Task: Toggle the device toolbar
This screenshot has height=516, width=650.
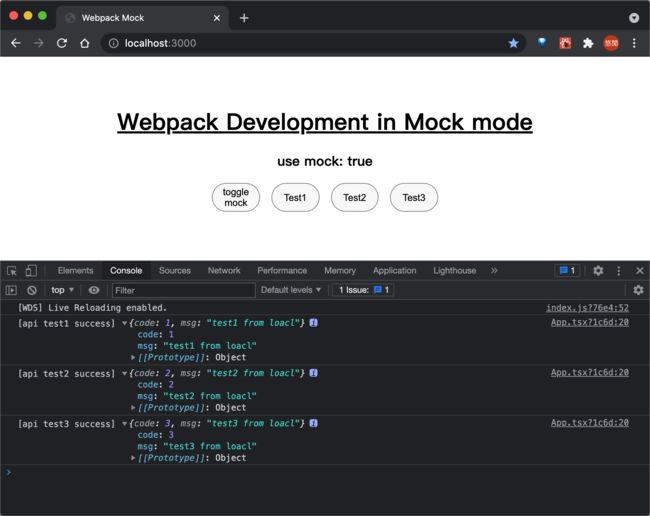Action: click(31, 271)
